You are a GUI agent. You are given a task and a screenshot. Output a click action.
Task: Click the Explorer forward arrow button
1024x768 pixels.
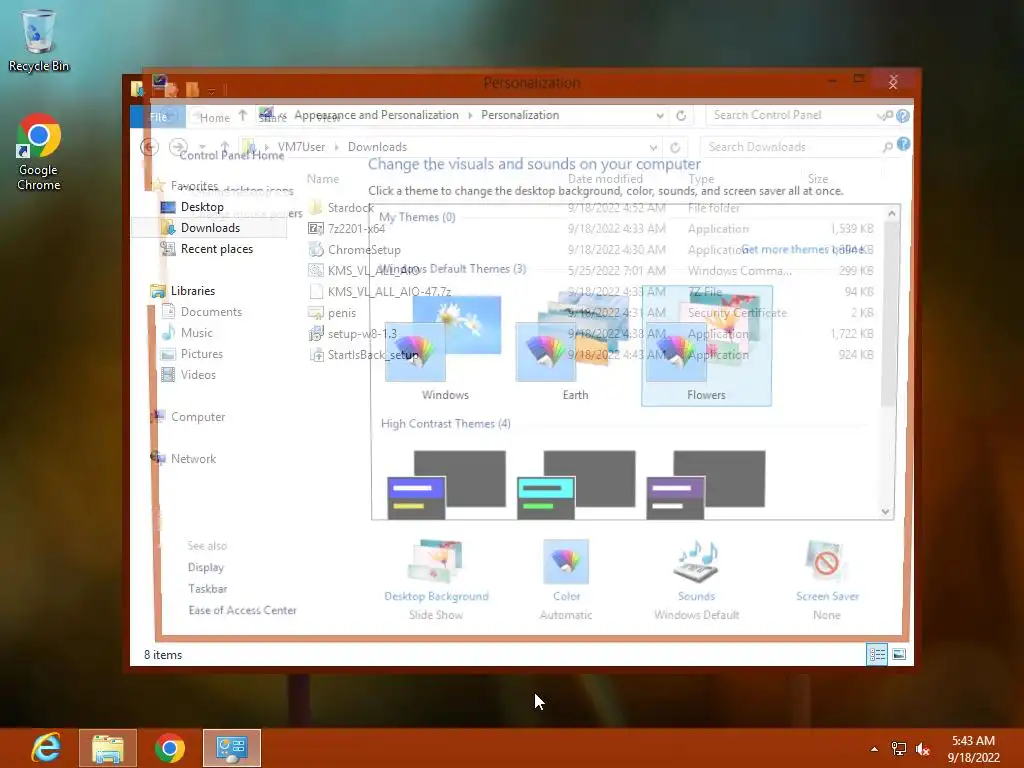(178, 147)
